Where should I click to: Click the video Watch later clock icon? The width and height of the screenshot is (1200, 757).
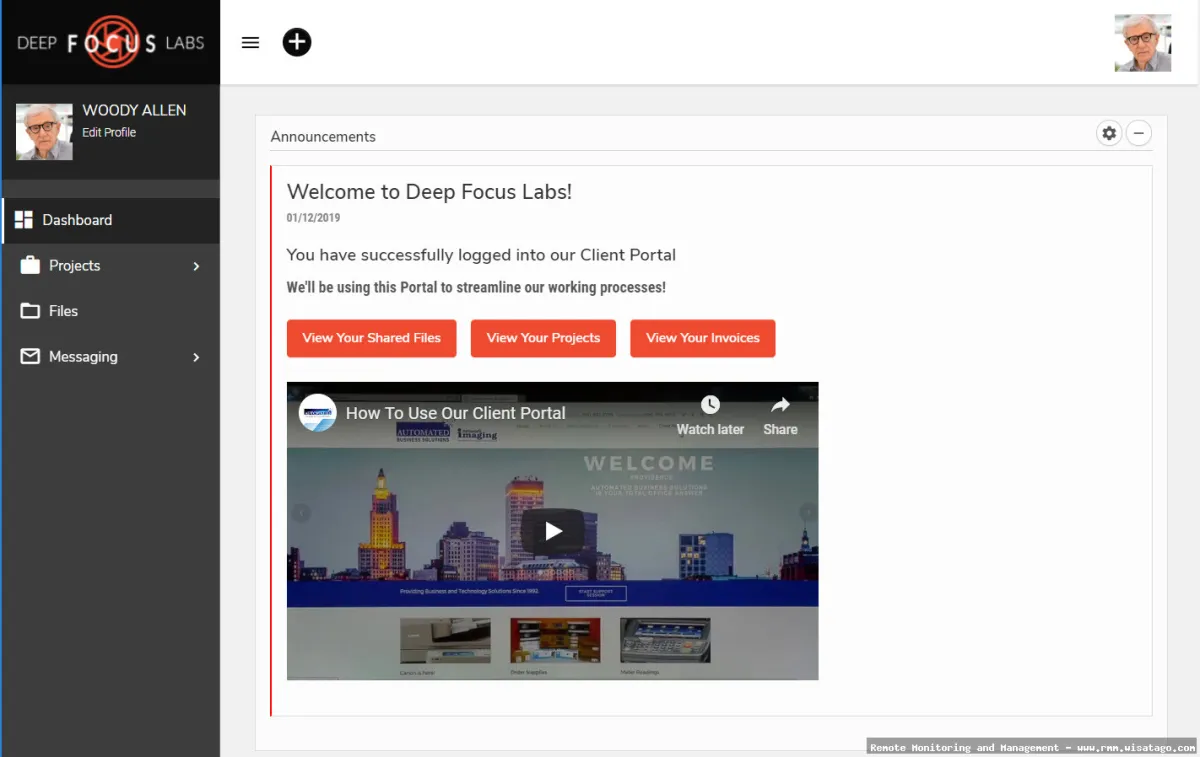tap(710, 405)
